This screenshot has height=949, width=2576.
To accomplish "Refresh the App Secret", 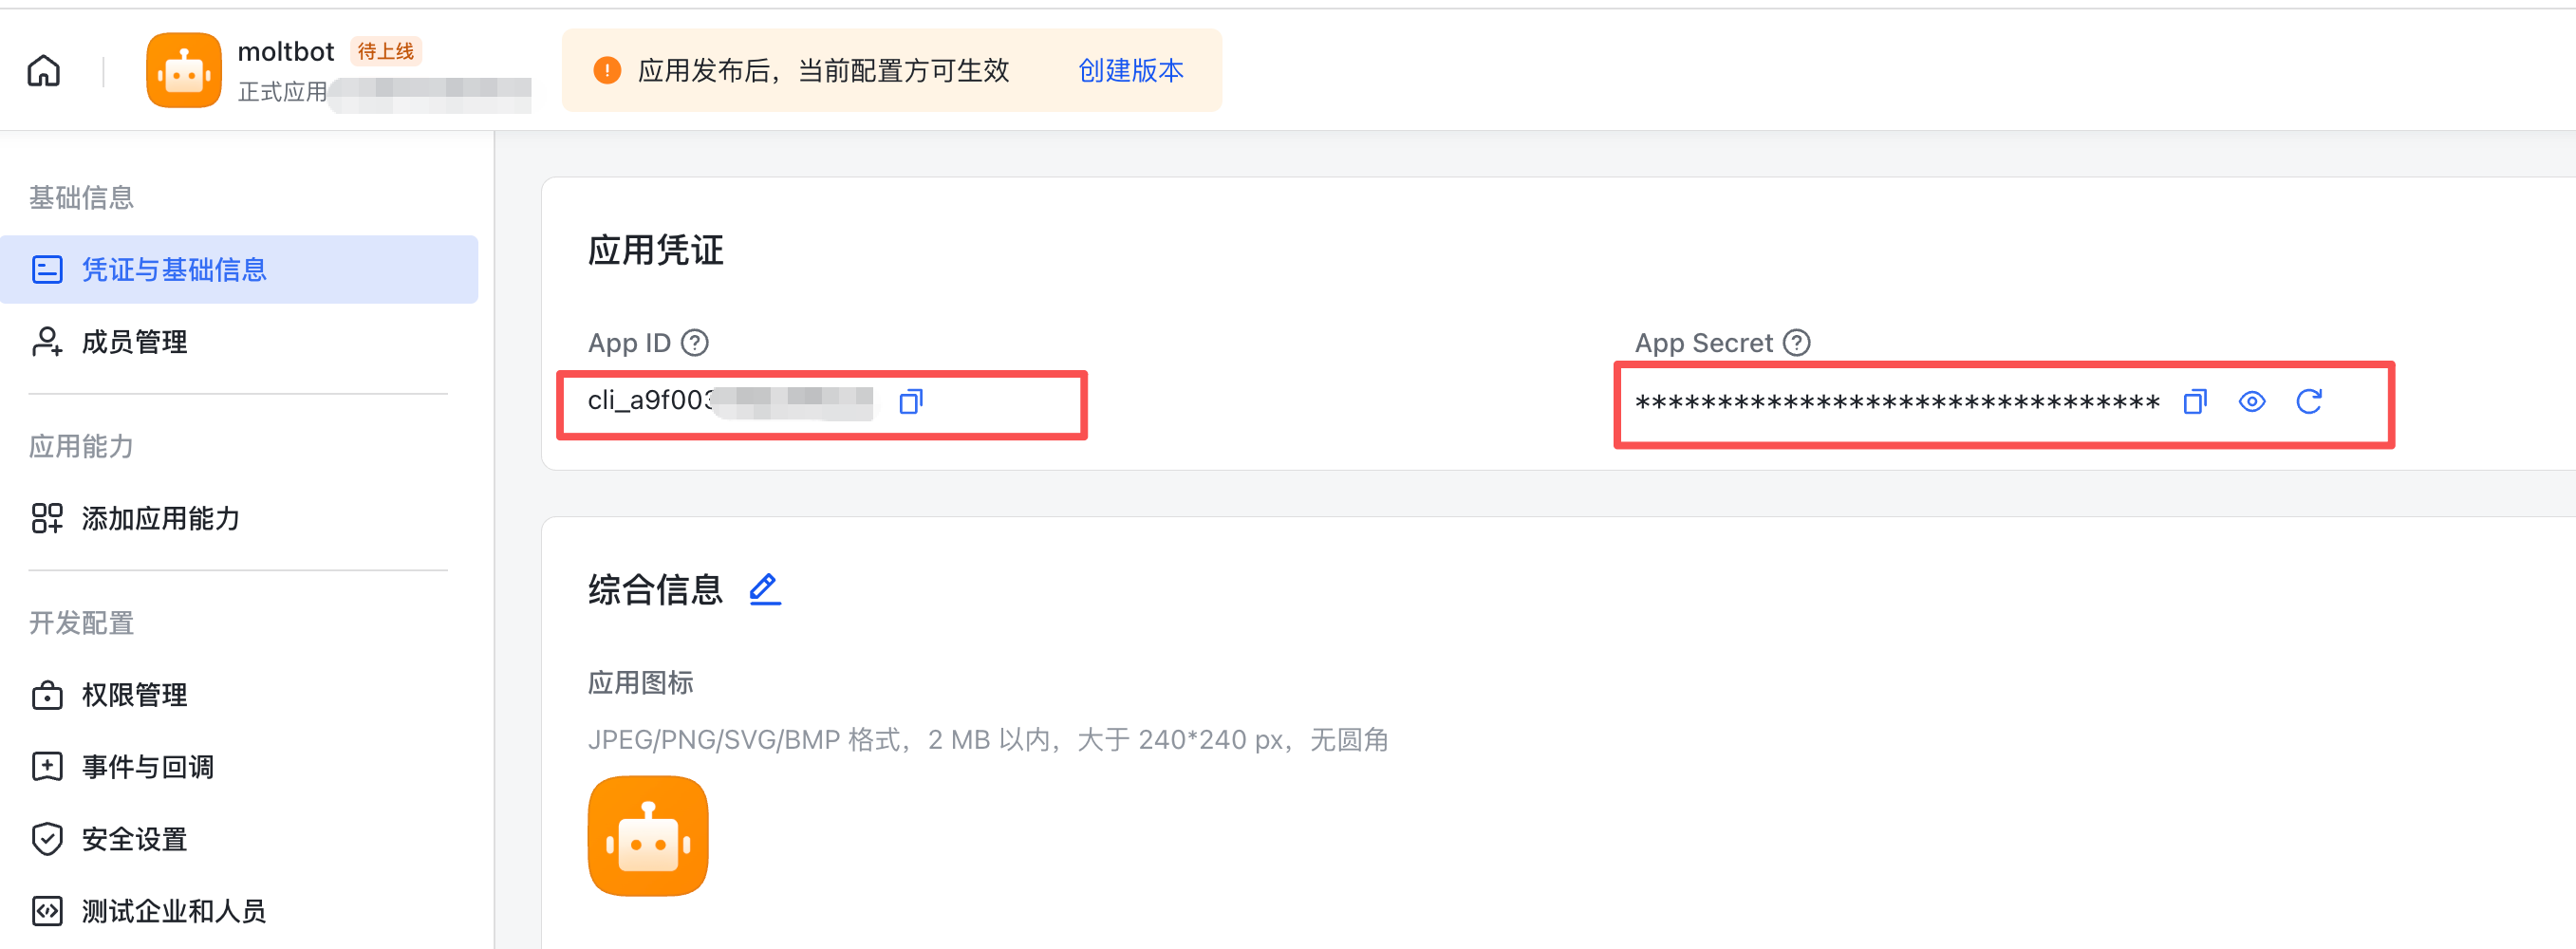I will point(2309,402).
